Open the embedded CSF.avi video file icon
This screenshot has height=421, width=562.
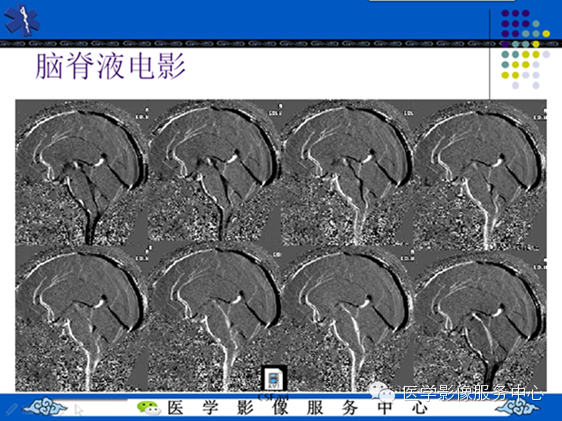pos(274,379)
